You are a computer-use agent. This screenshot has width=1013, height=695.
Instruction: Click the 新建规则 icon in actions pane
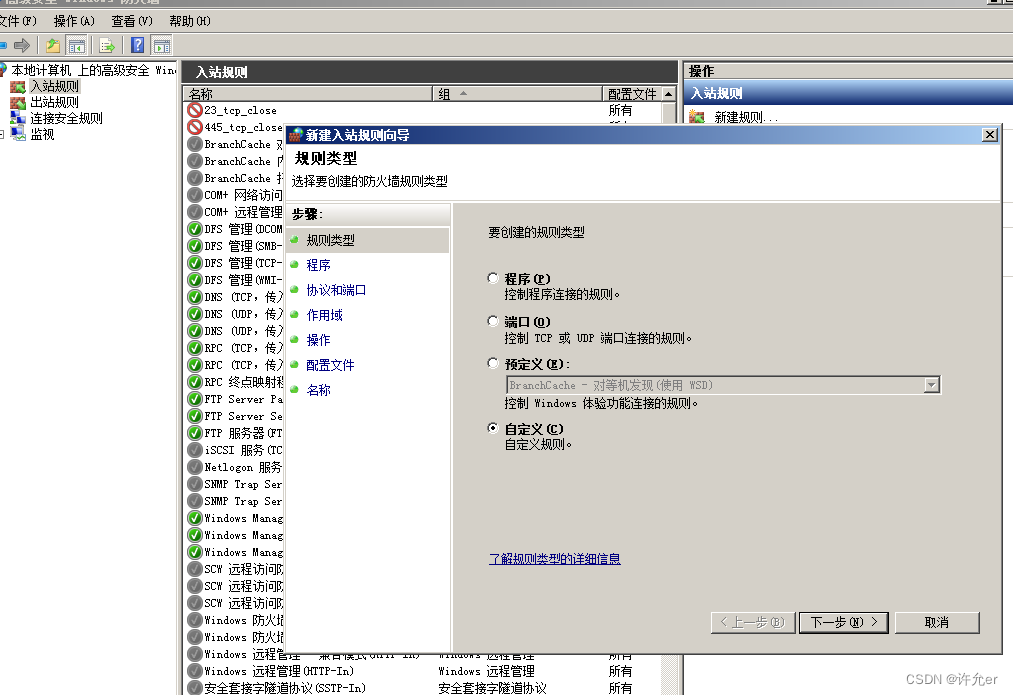pos(697,118)
